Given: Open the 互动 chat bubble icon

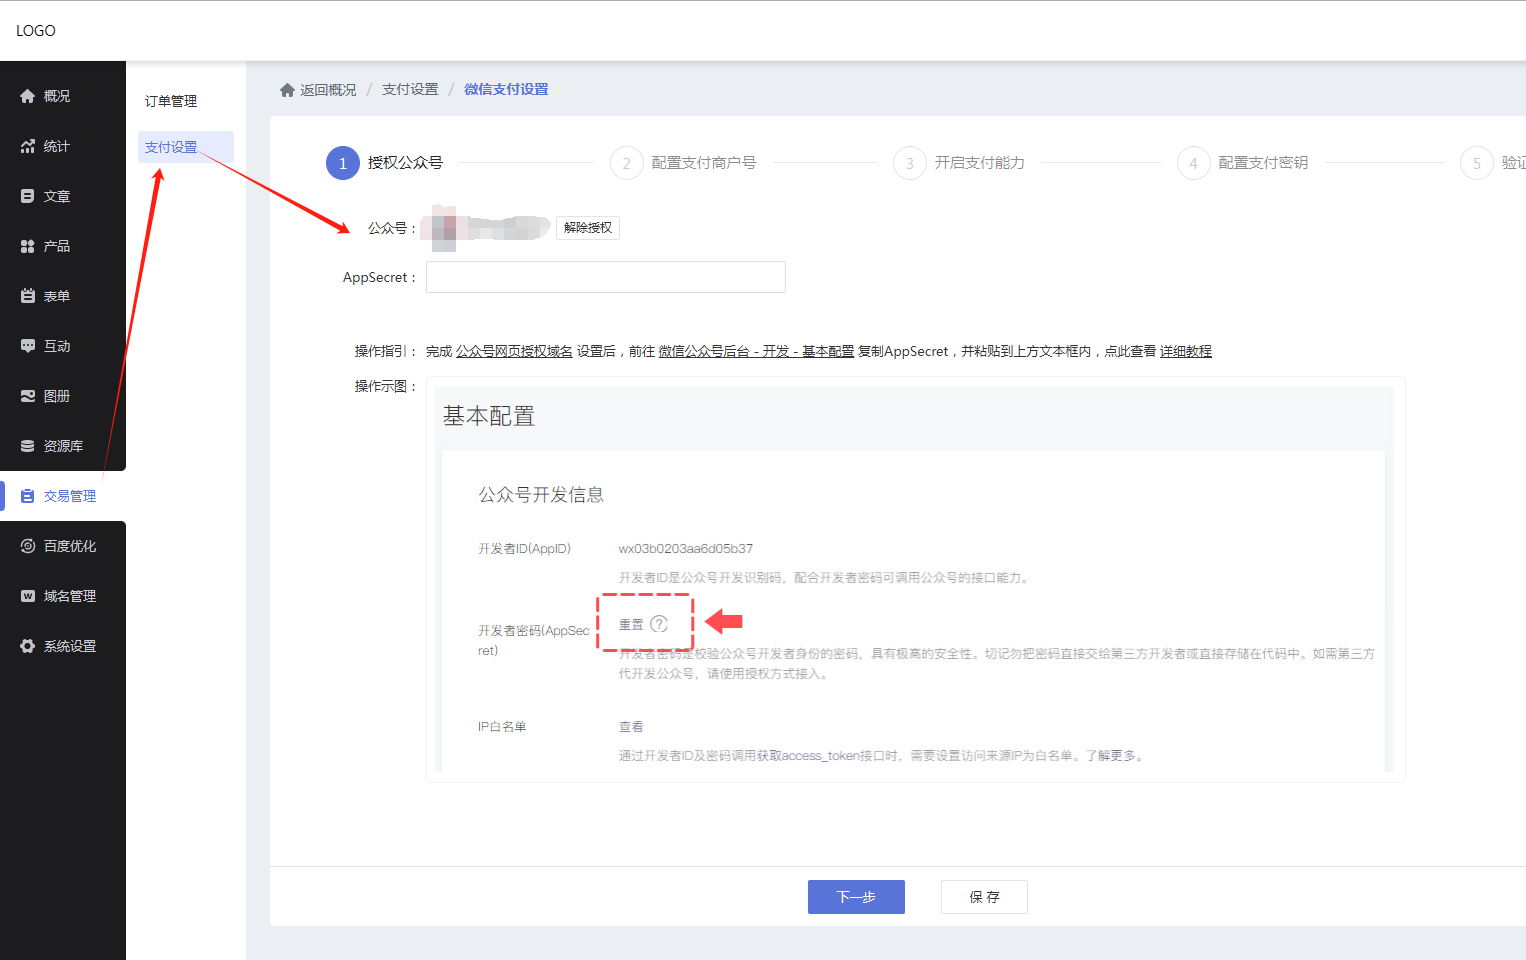Looking at the screenshot, I should pyautogui.click(x=28, y=346).
